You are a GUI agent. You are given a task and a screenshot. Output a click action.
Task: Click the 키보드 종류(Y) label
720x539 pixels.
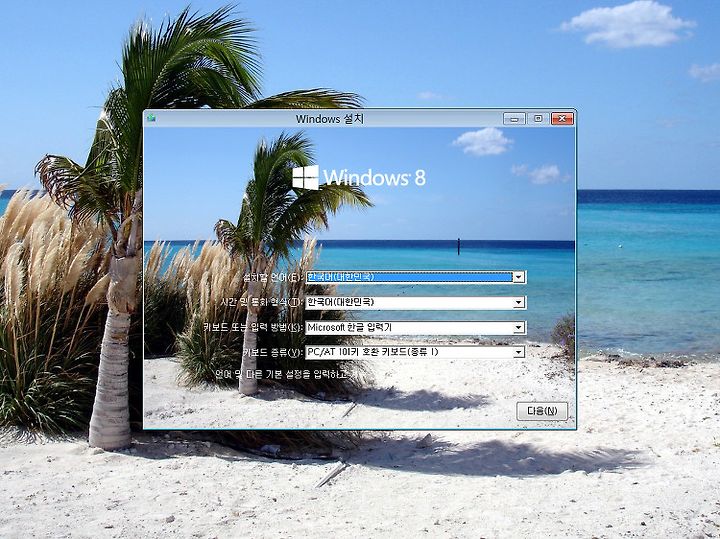pyautogui.click(x=273, y=353)
